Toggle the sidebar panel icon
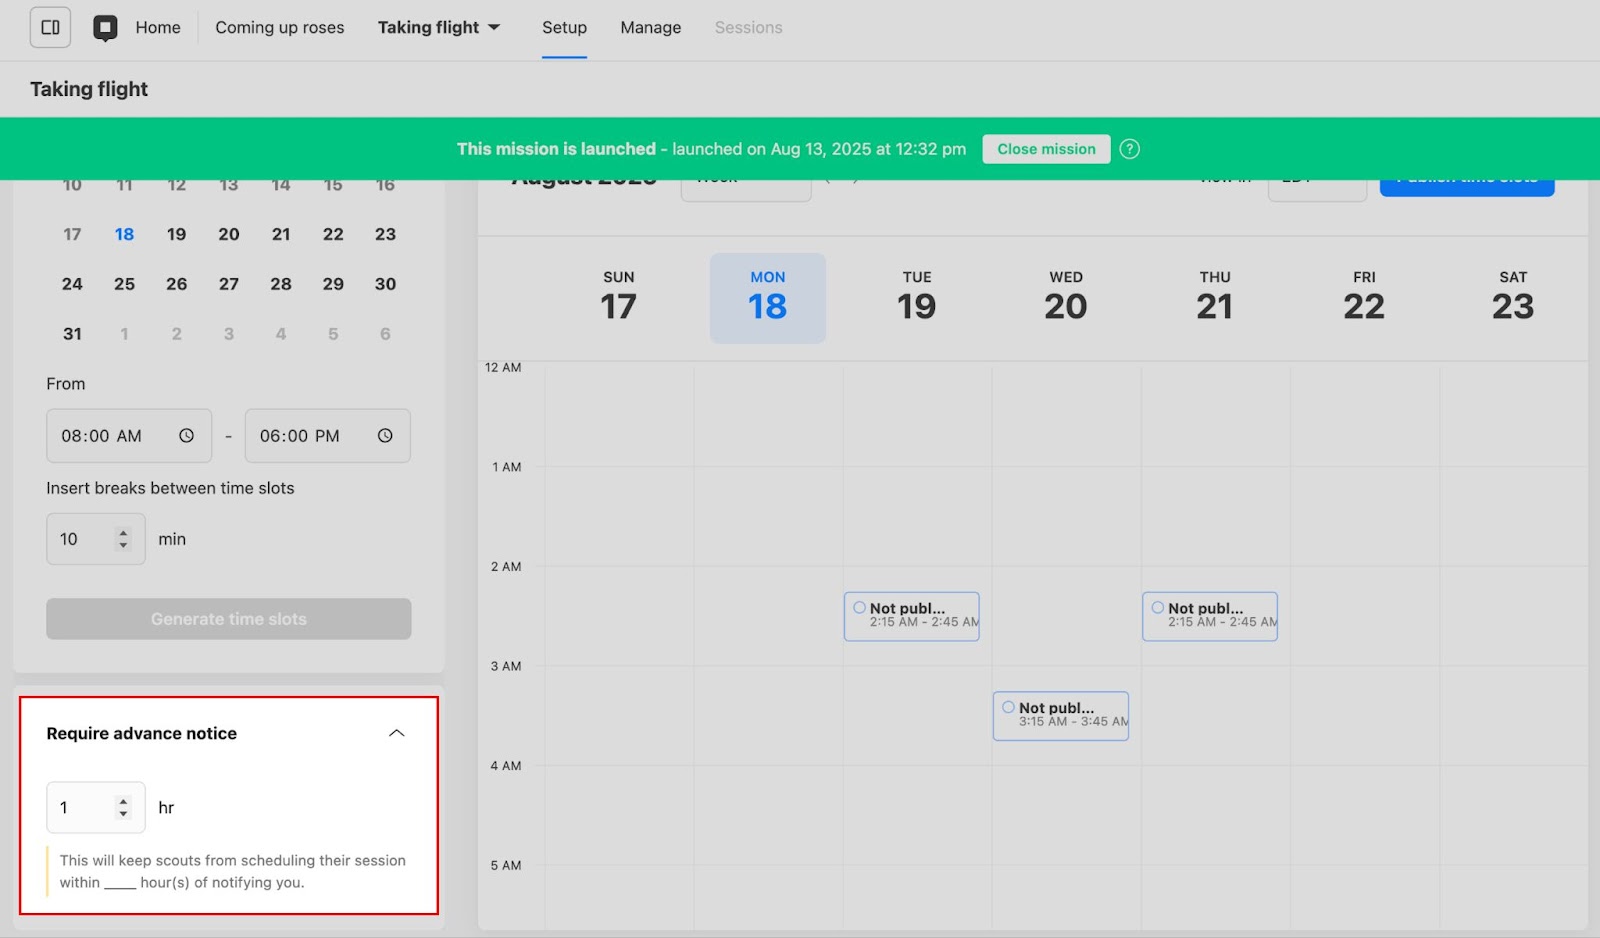The image size is (1600, 938). pos(50,28)
